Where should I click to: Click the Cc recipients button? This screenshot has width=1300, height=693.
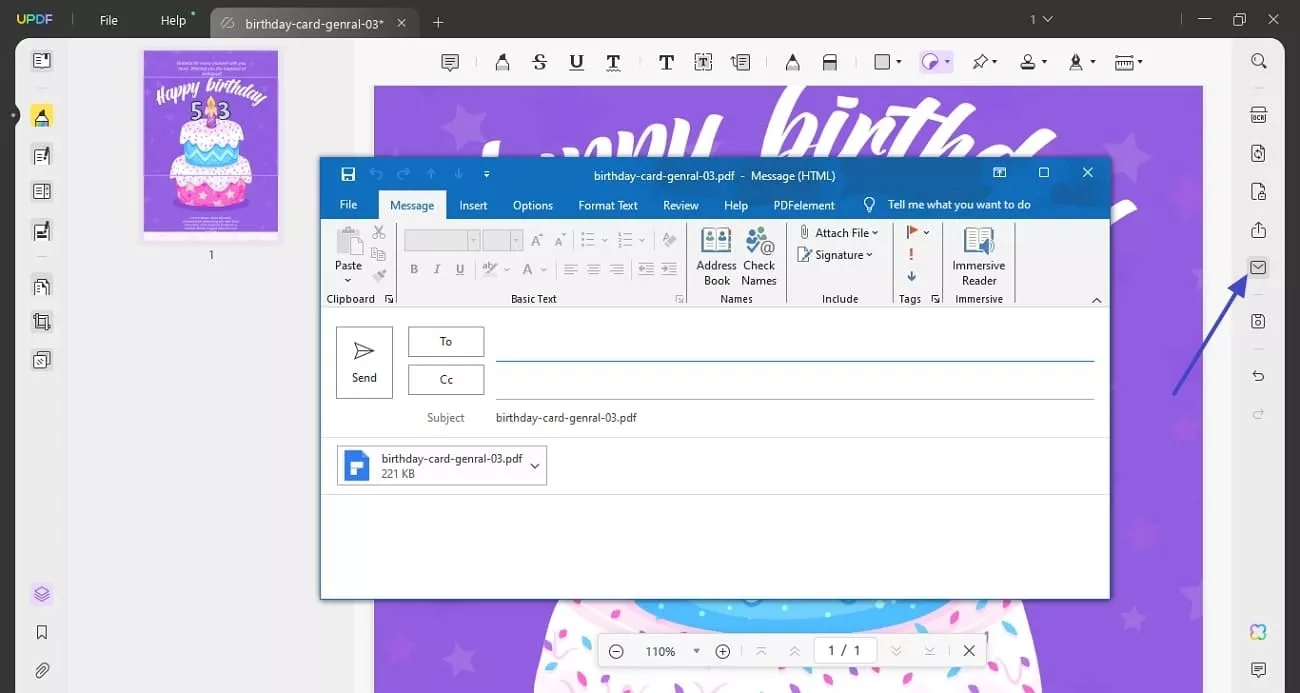click(446, 379)
